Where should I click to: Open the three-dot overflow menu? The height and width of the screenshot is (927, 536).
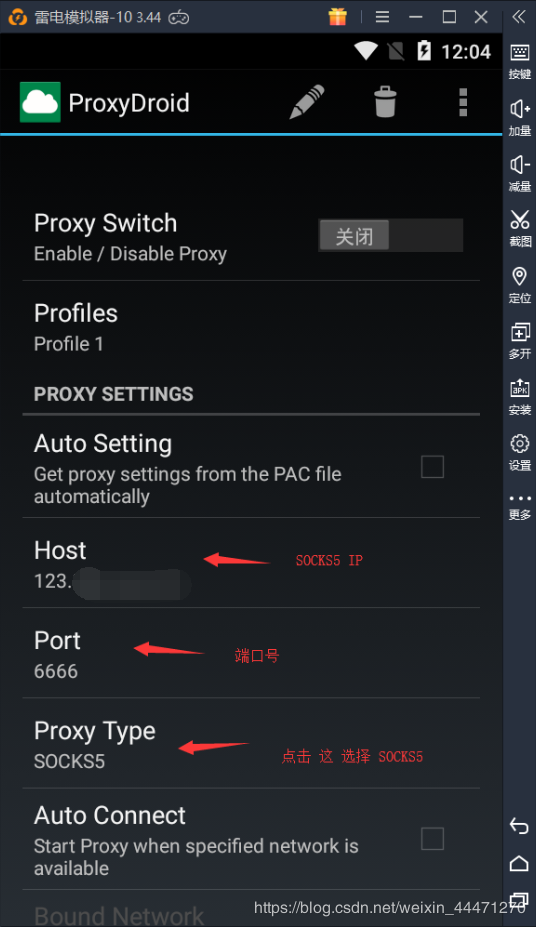463,102
